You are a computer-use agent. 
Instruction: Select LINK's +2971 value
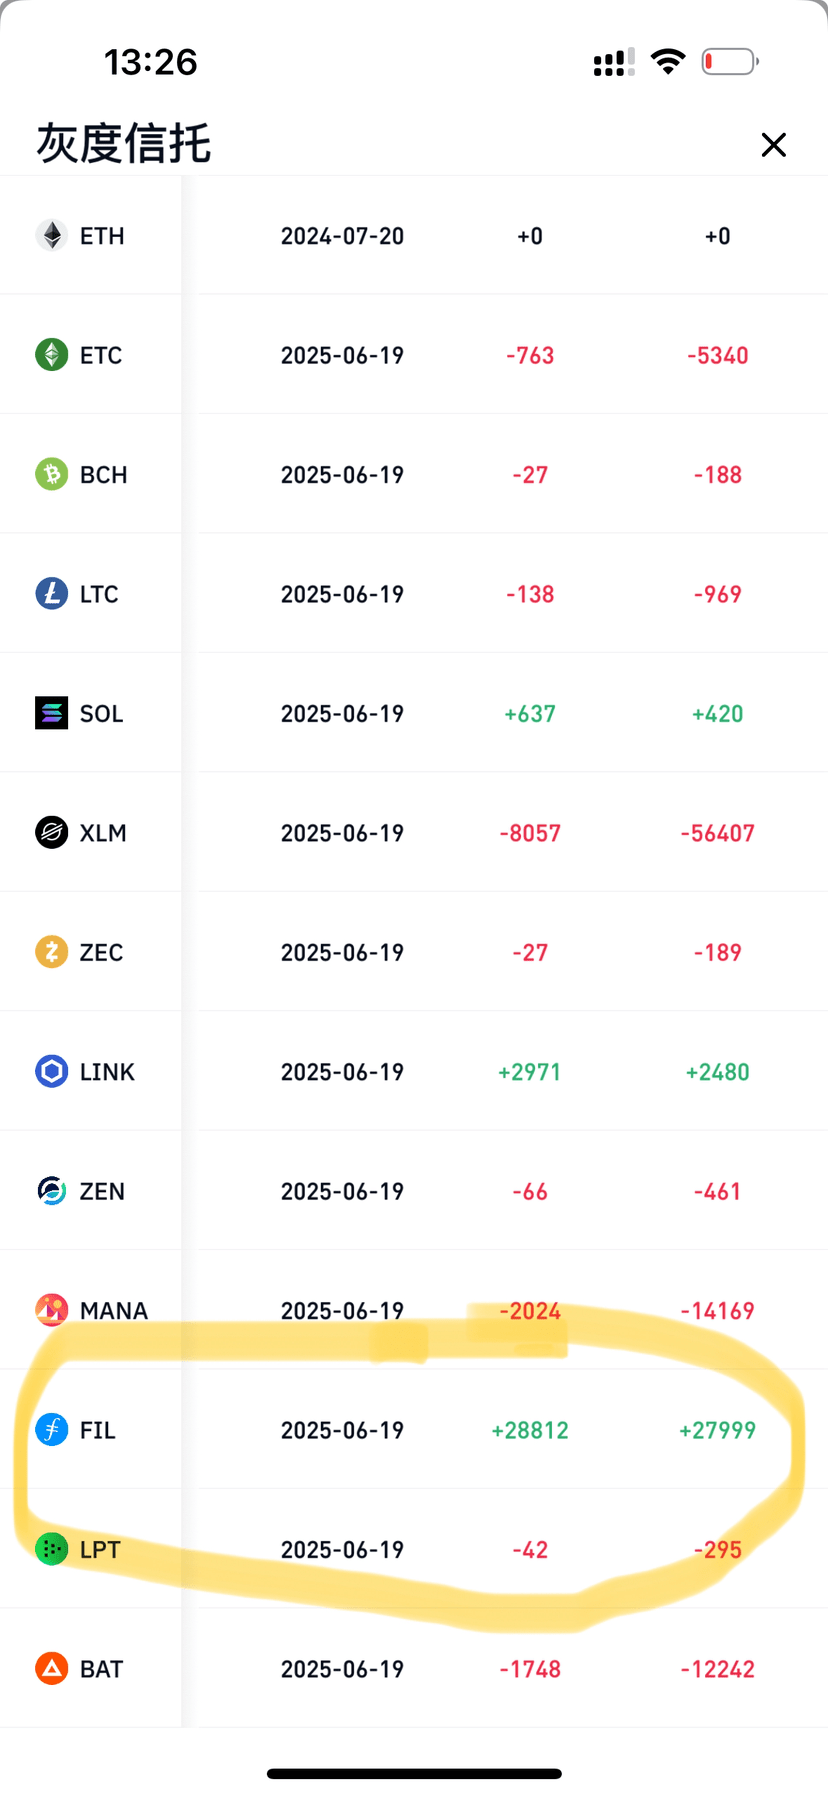[530, 1072]
